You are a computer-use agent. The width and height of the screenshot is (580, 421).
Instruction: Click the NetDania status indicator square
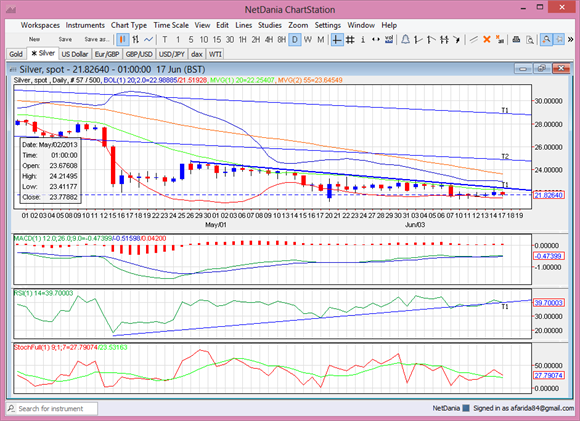point(466,408)
